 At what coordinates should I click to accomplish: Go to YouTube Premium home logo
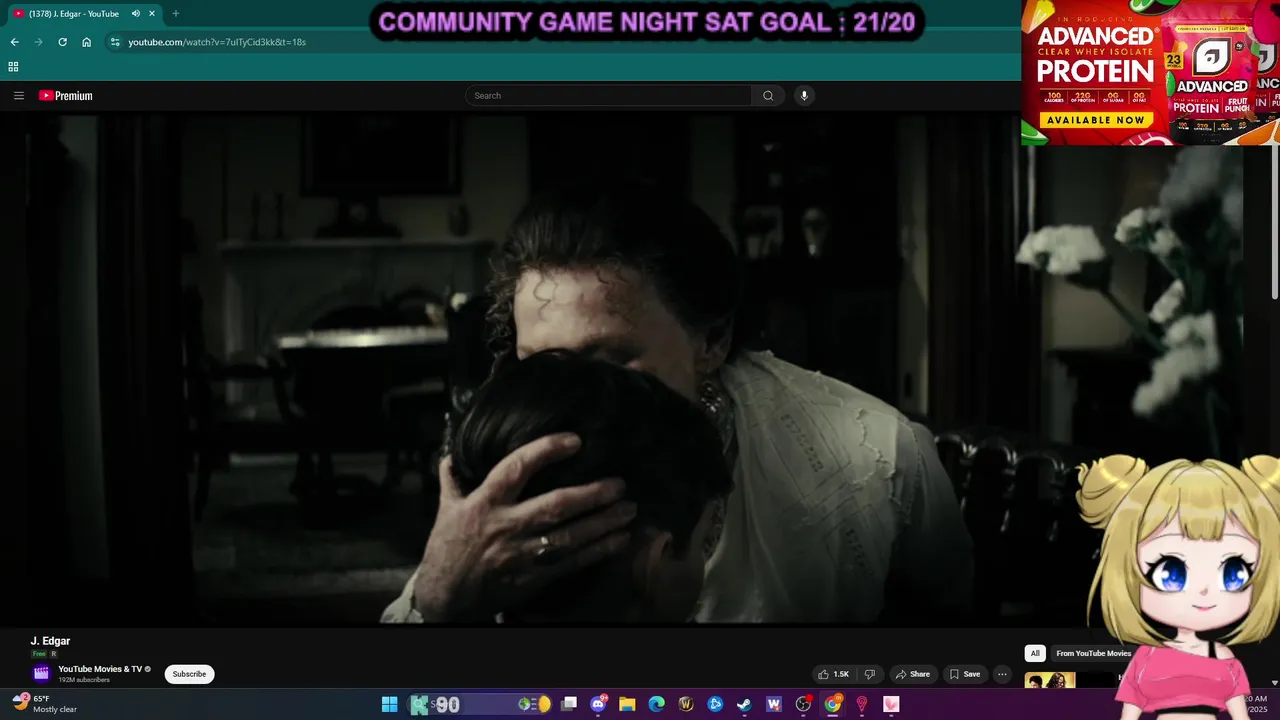pos(66,96)
